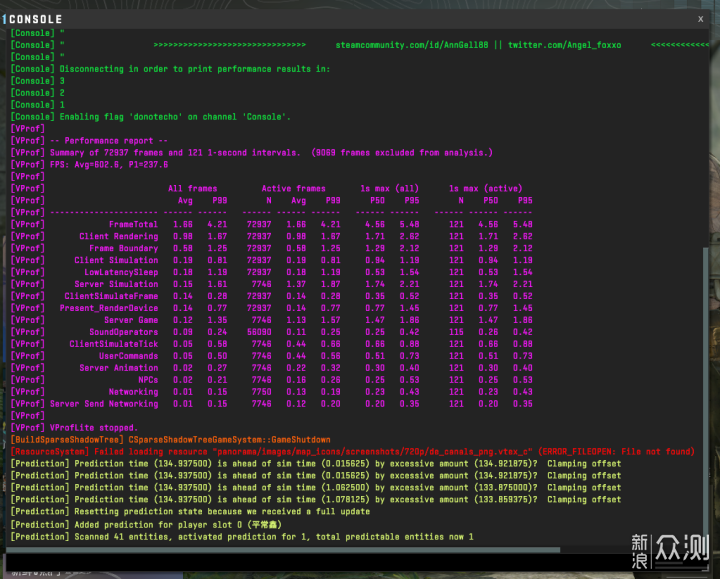Click the BuildSparseShadowTree GameShutdown line
720x579 pixels.
tap(170, 440)
